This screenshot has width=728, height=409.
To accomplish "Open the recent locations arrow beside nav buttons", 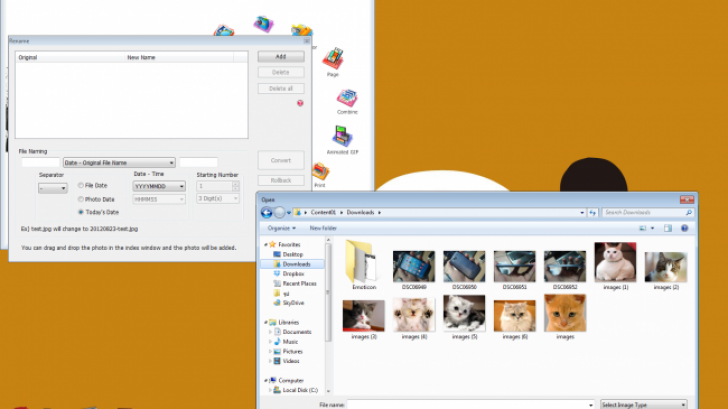I will tap(288, 213).
